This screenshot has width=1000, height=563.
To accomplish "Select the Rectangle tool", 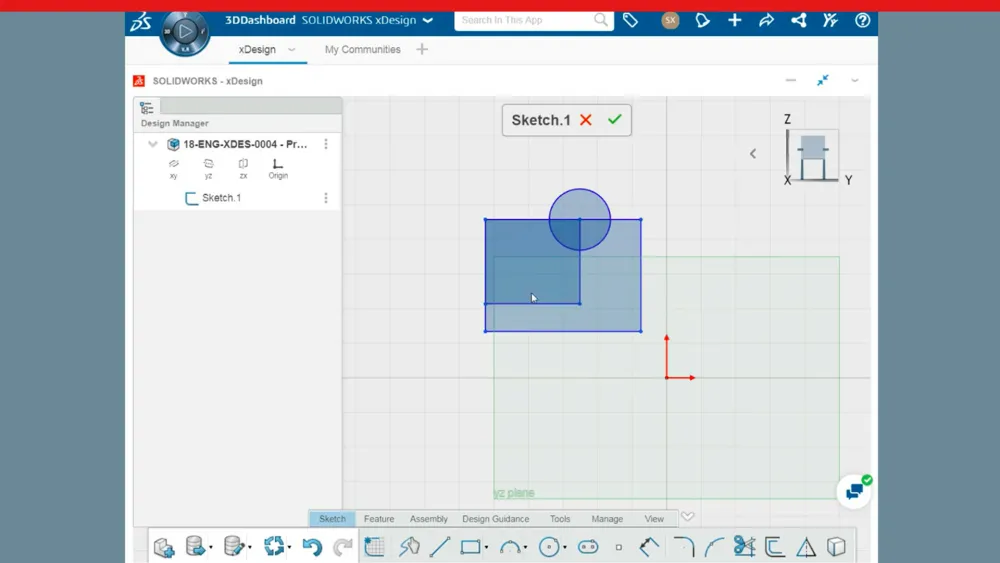I will click(x=471, y=547).
